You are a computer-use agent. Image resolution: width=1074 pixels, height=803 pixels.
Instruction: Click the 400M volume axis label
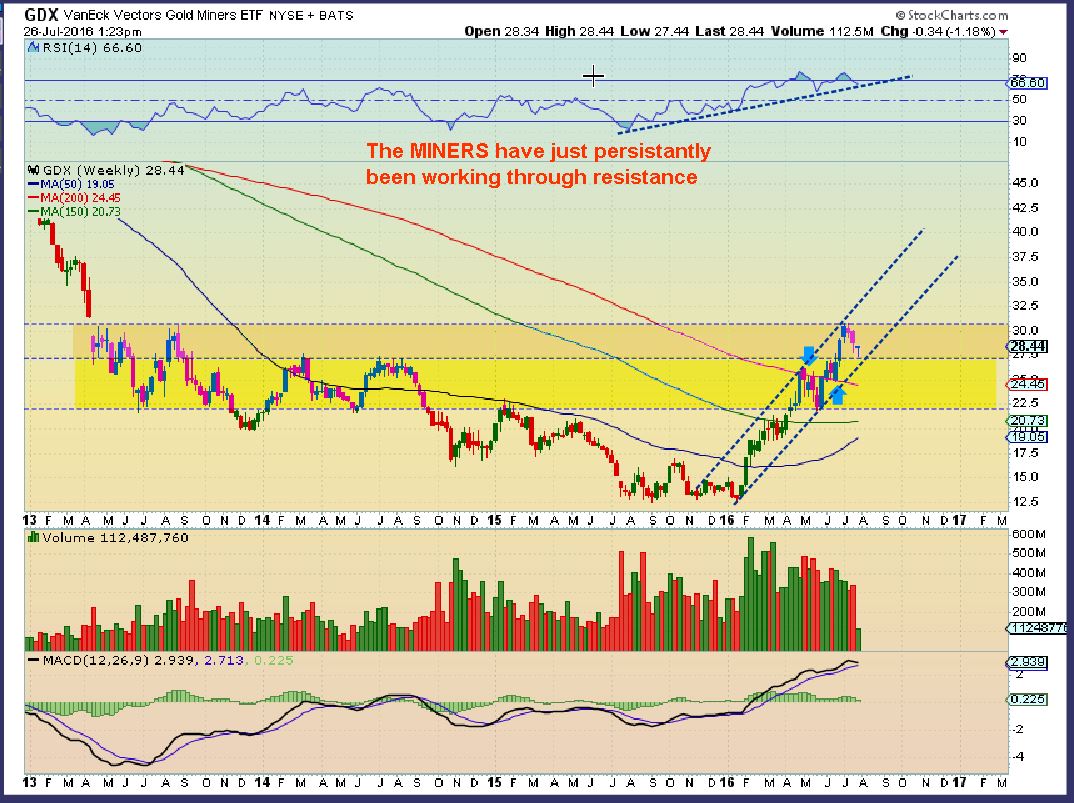pyautogui.click(x=1029, y=573)
